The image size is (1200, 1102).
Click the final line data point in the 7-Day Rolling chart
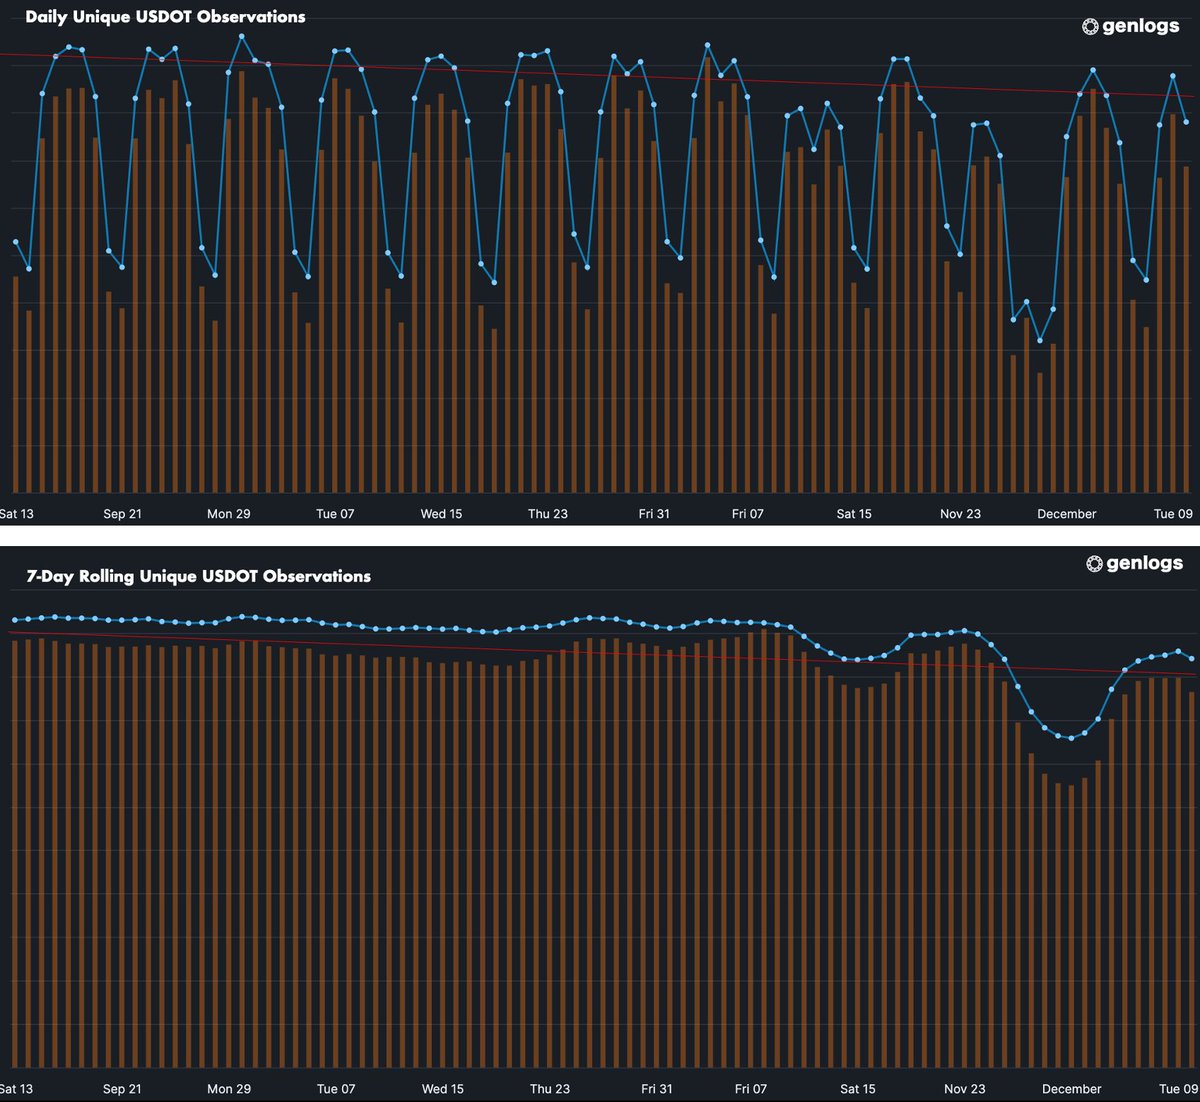(1191, 658)
